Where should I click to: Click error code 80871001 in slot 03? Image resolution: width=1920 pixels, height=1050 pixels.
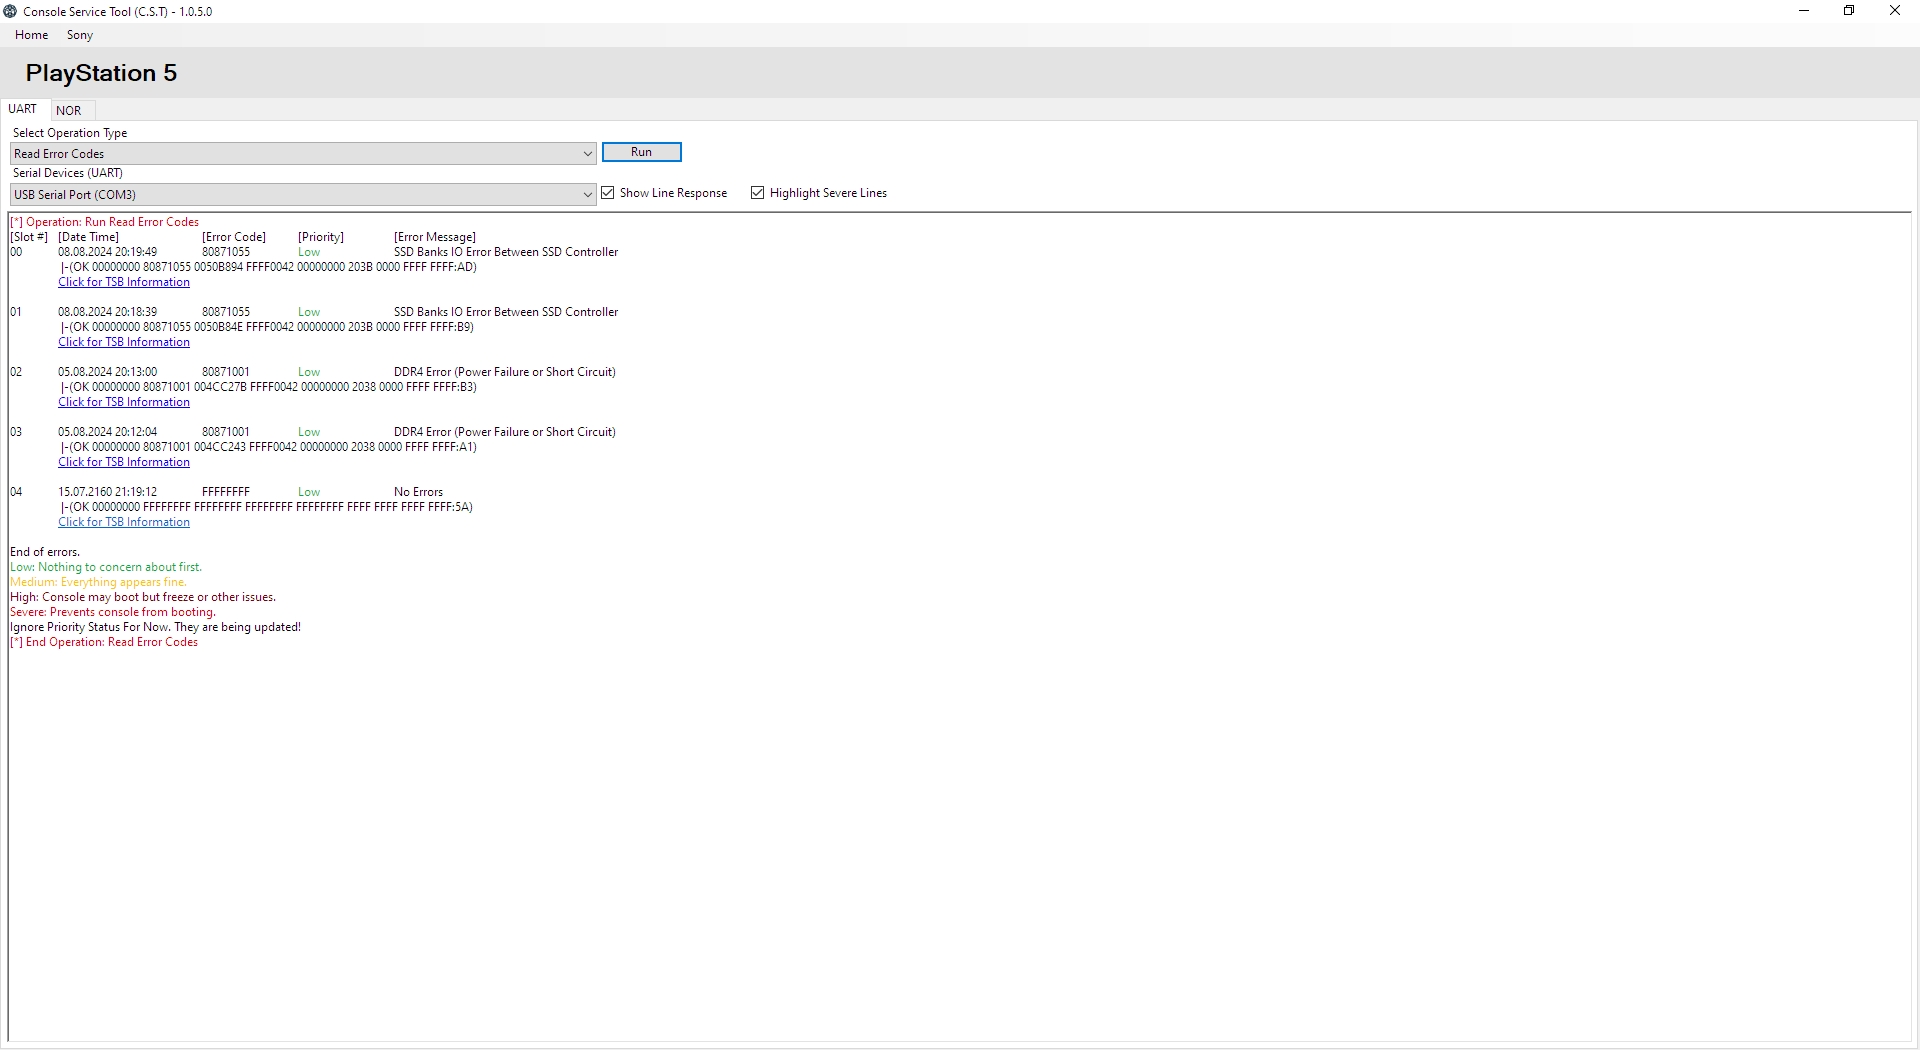click(226, 432)
